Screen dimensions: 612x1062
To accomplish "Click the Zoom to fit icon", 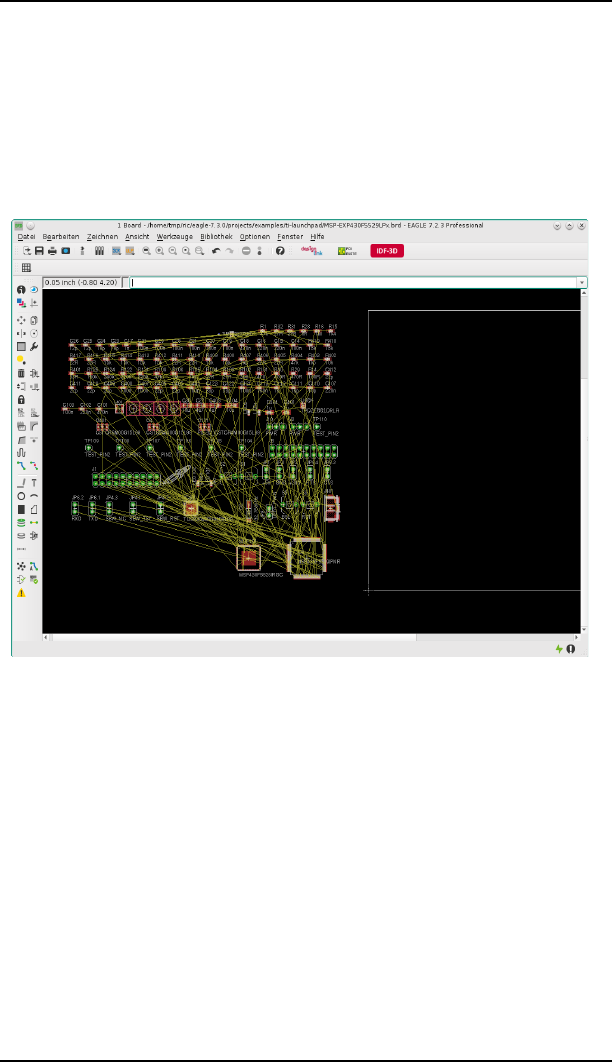I will click(x=146, y=251).
